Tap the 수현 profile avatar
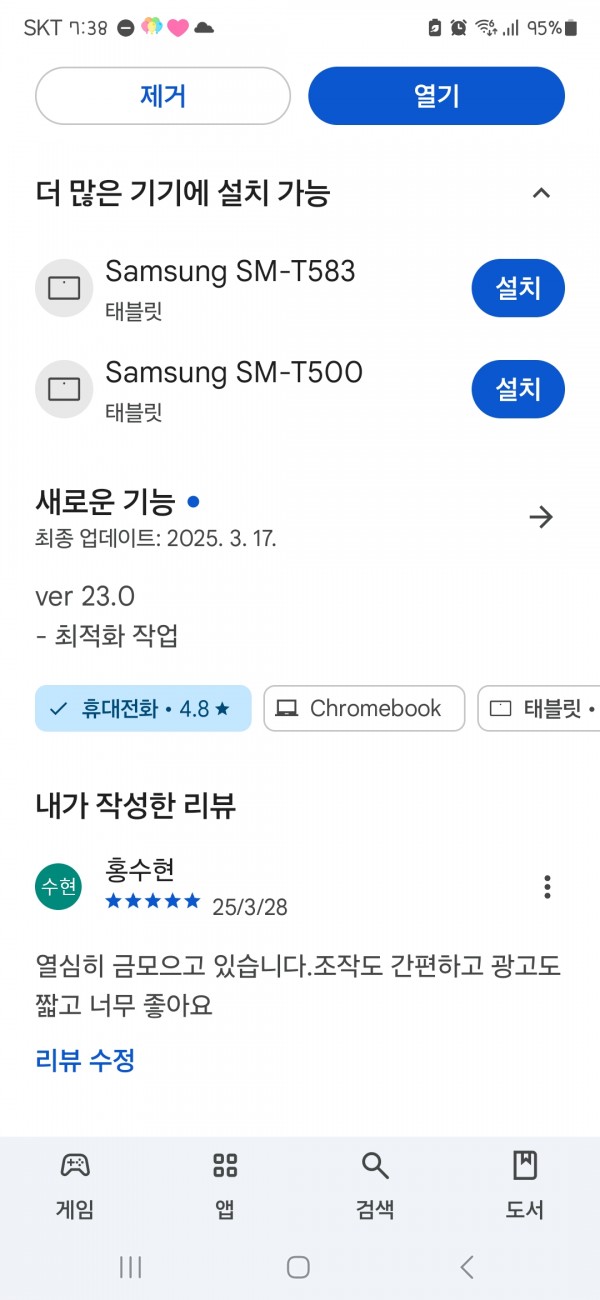The image size is (600, 1300). tap(58, 887)
